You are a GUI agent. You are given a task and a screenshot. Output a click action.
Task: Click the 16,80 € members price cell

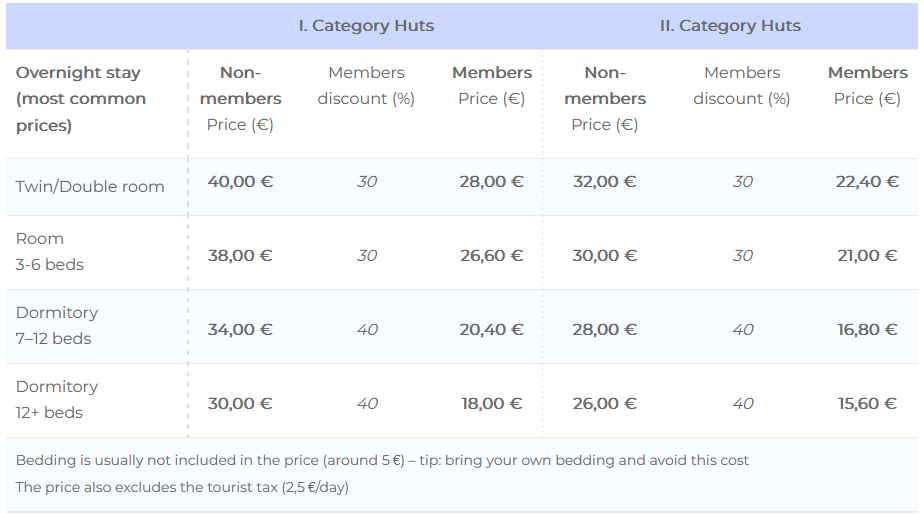tap(867, 330)
